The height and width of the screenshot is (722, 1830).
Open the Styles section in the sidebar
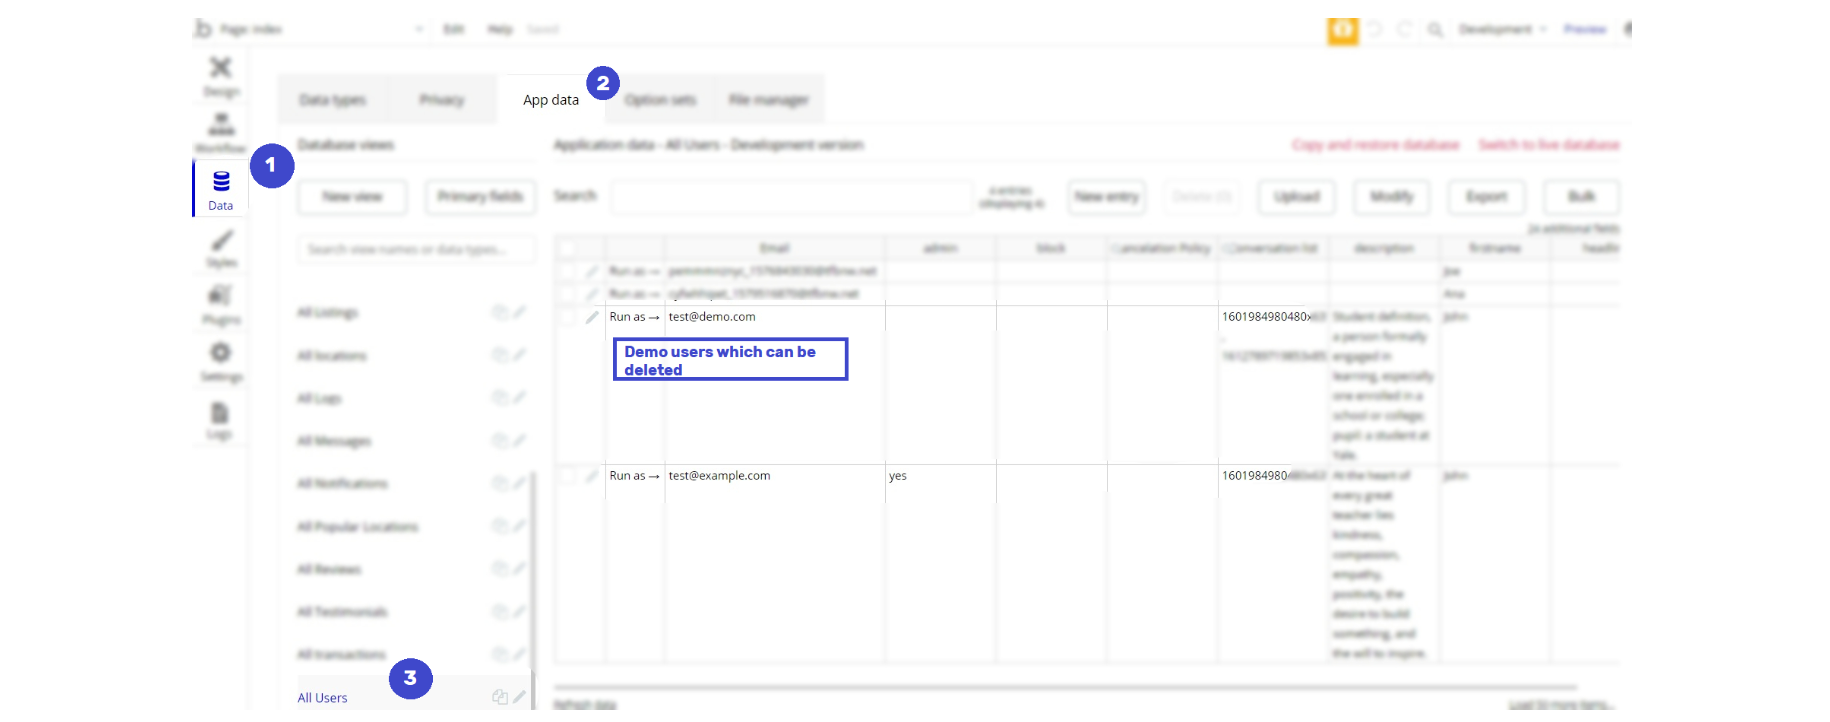(x=221, y=248)
